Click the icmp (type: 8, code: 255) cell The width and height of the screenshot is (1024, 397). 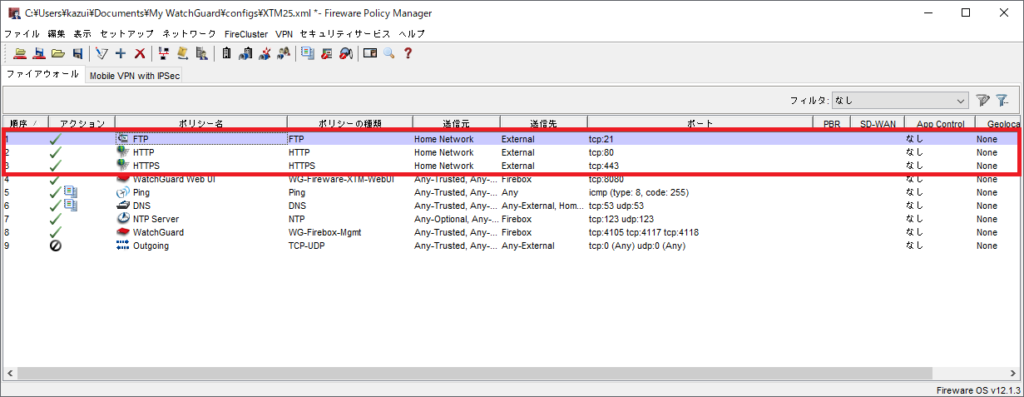pyautogui.click(x=639, y=193)
